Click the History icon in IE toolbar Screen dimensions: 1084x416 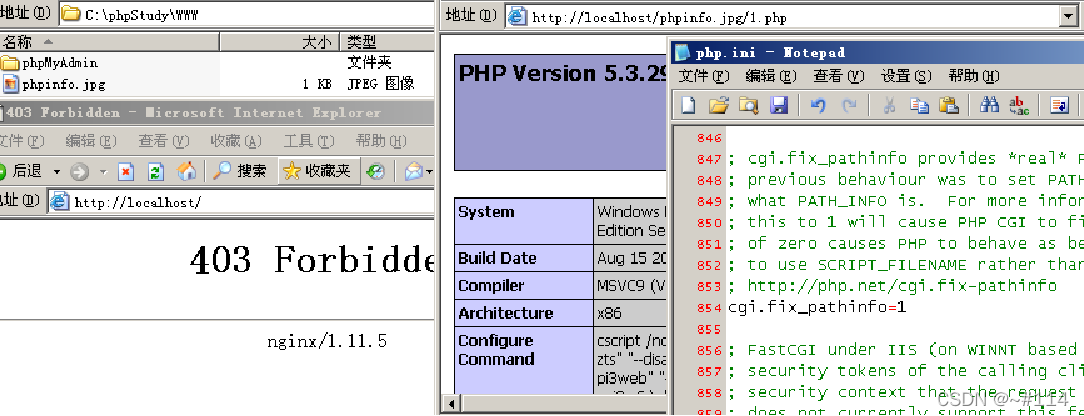[375, 171]
